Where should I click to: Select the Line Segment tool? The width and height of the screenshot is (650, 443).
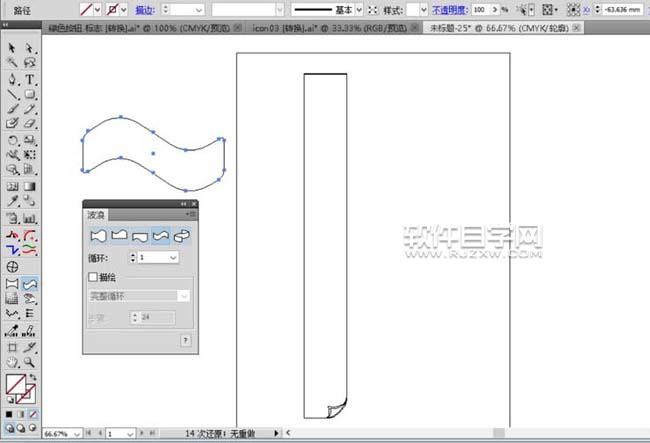12,94
